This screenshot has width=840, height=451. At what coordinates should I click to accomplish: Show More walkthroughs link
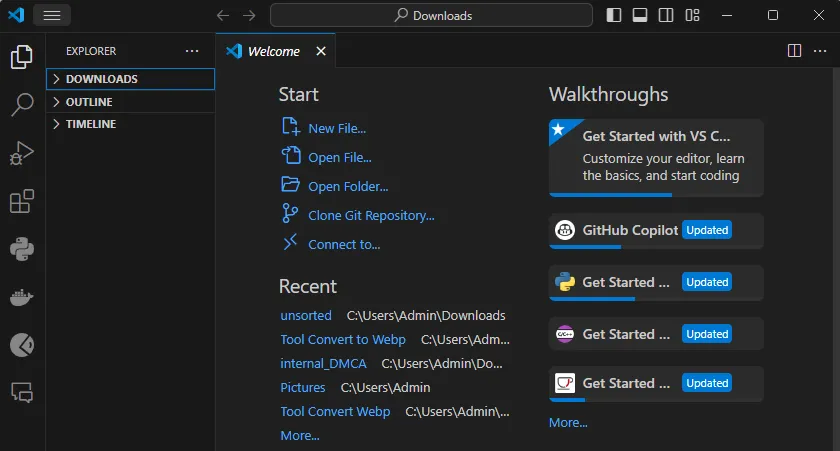point(568,423)
